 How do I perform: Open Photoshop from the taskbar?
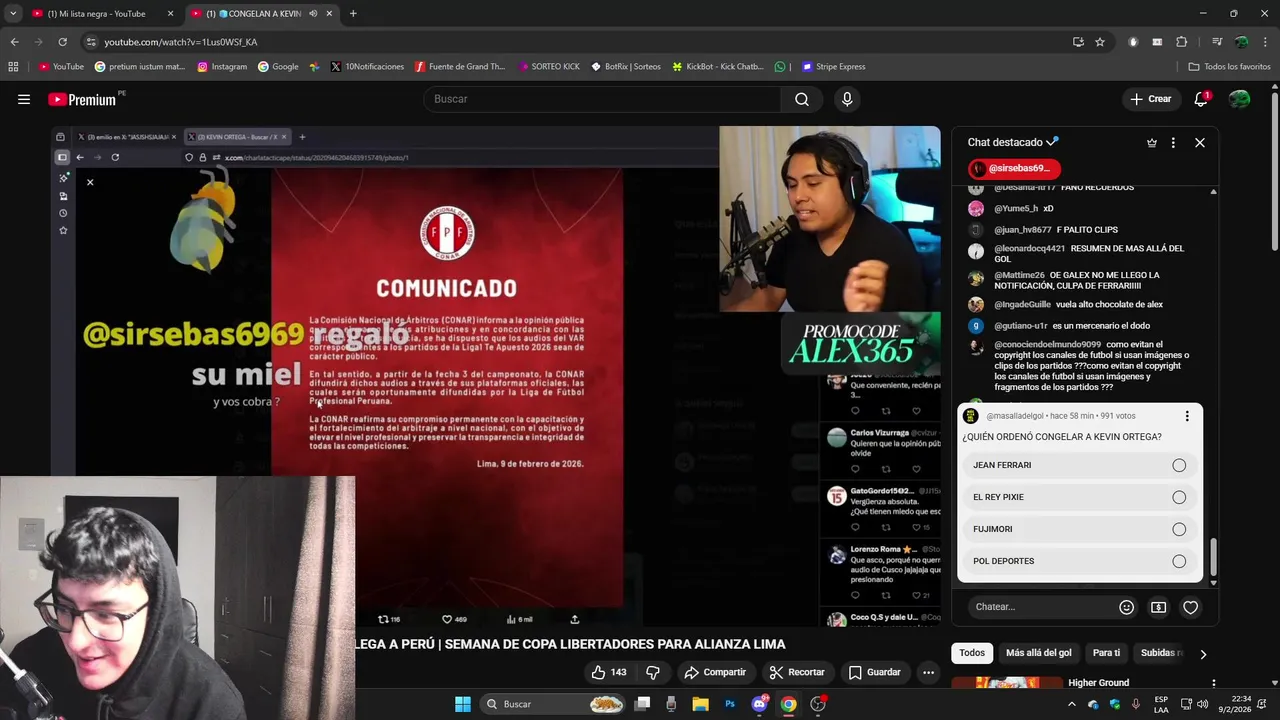(x=730, y=704)
